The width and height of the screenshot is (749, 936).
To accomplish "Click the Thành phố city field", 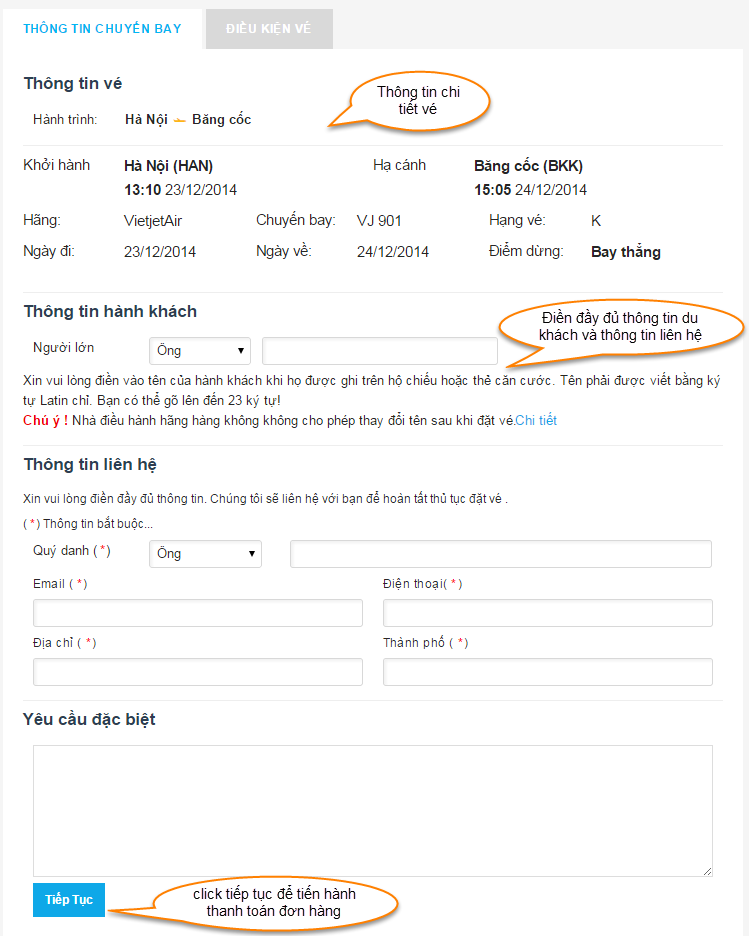I will pos(548,672).
